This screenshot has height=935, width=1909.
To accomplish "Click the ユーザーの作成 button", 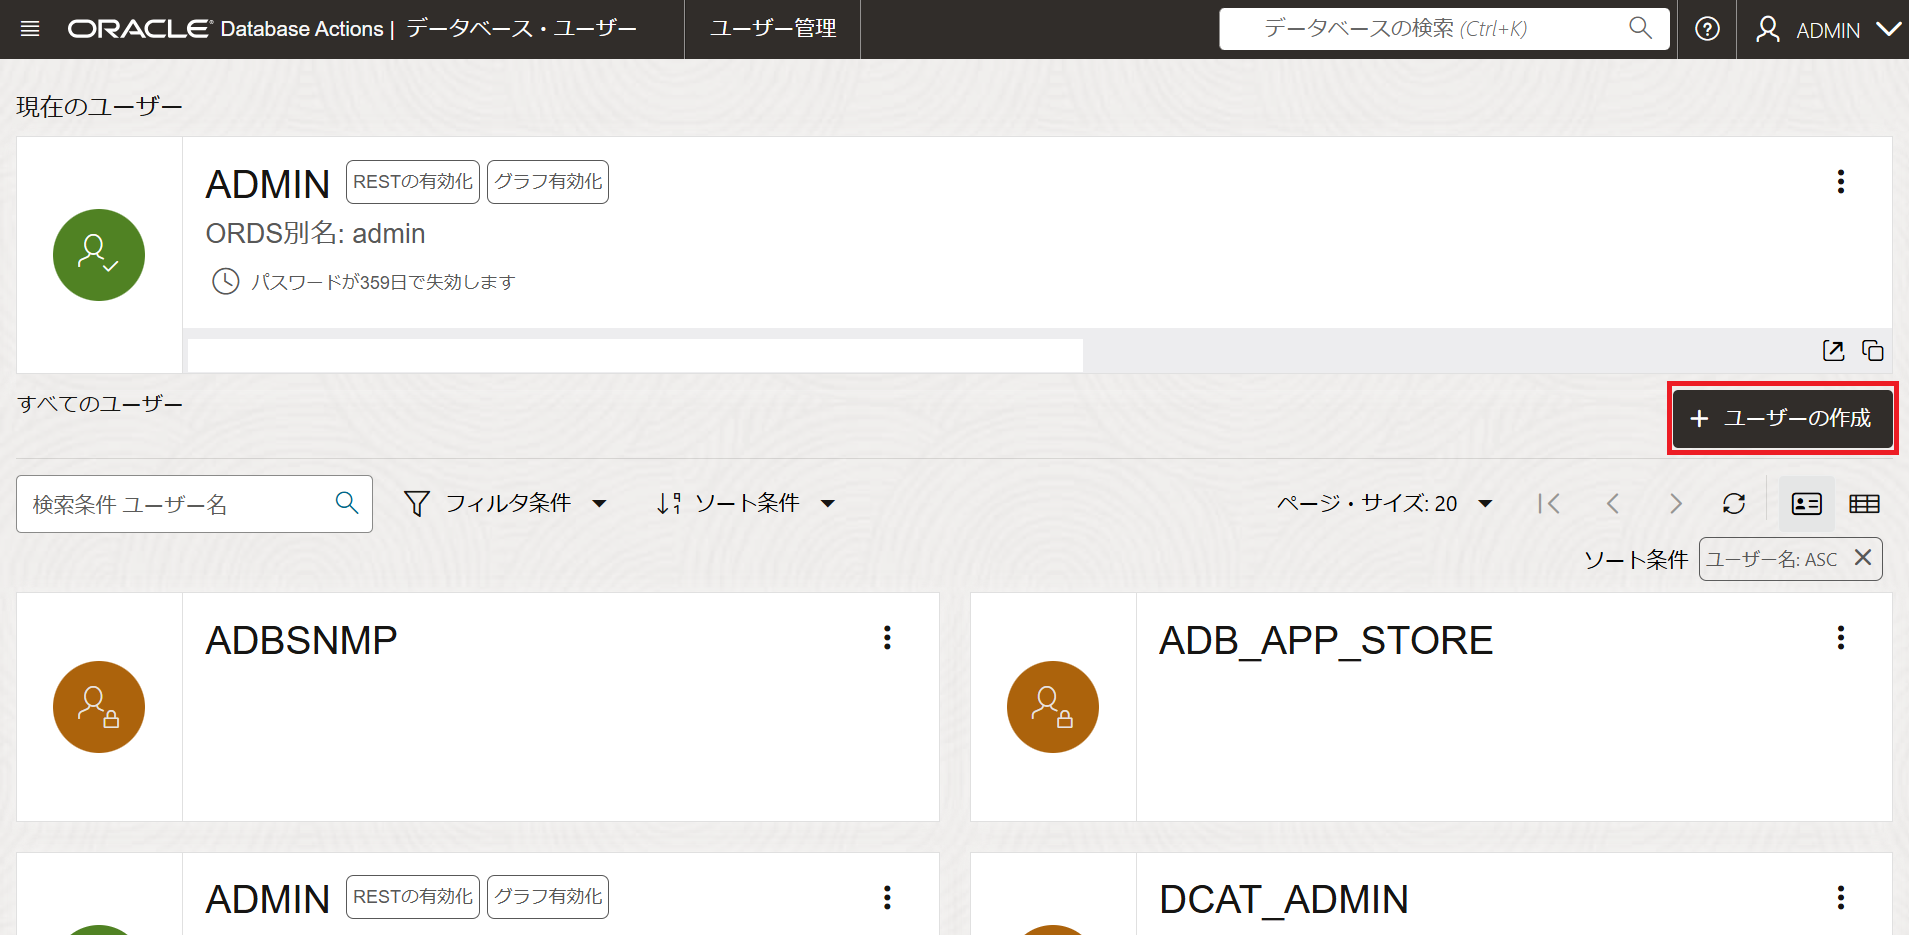I will pos(1782,418).
